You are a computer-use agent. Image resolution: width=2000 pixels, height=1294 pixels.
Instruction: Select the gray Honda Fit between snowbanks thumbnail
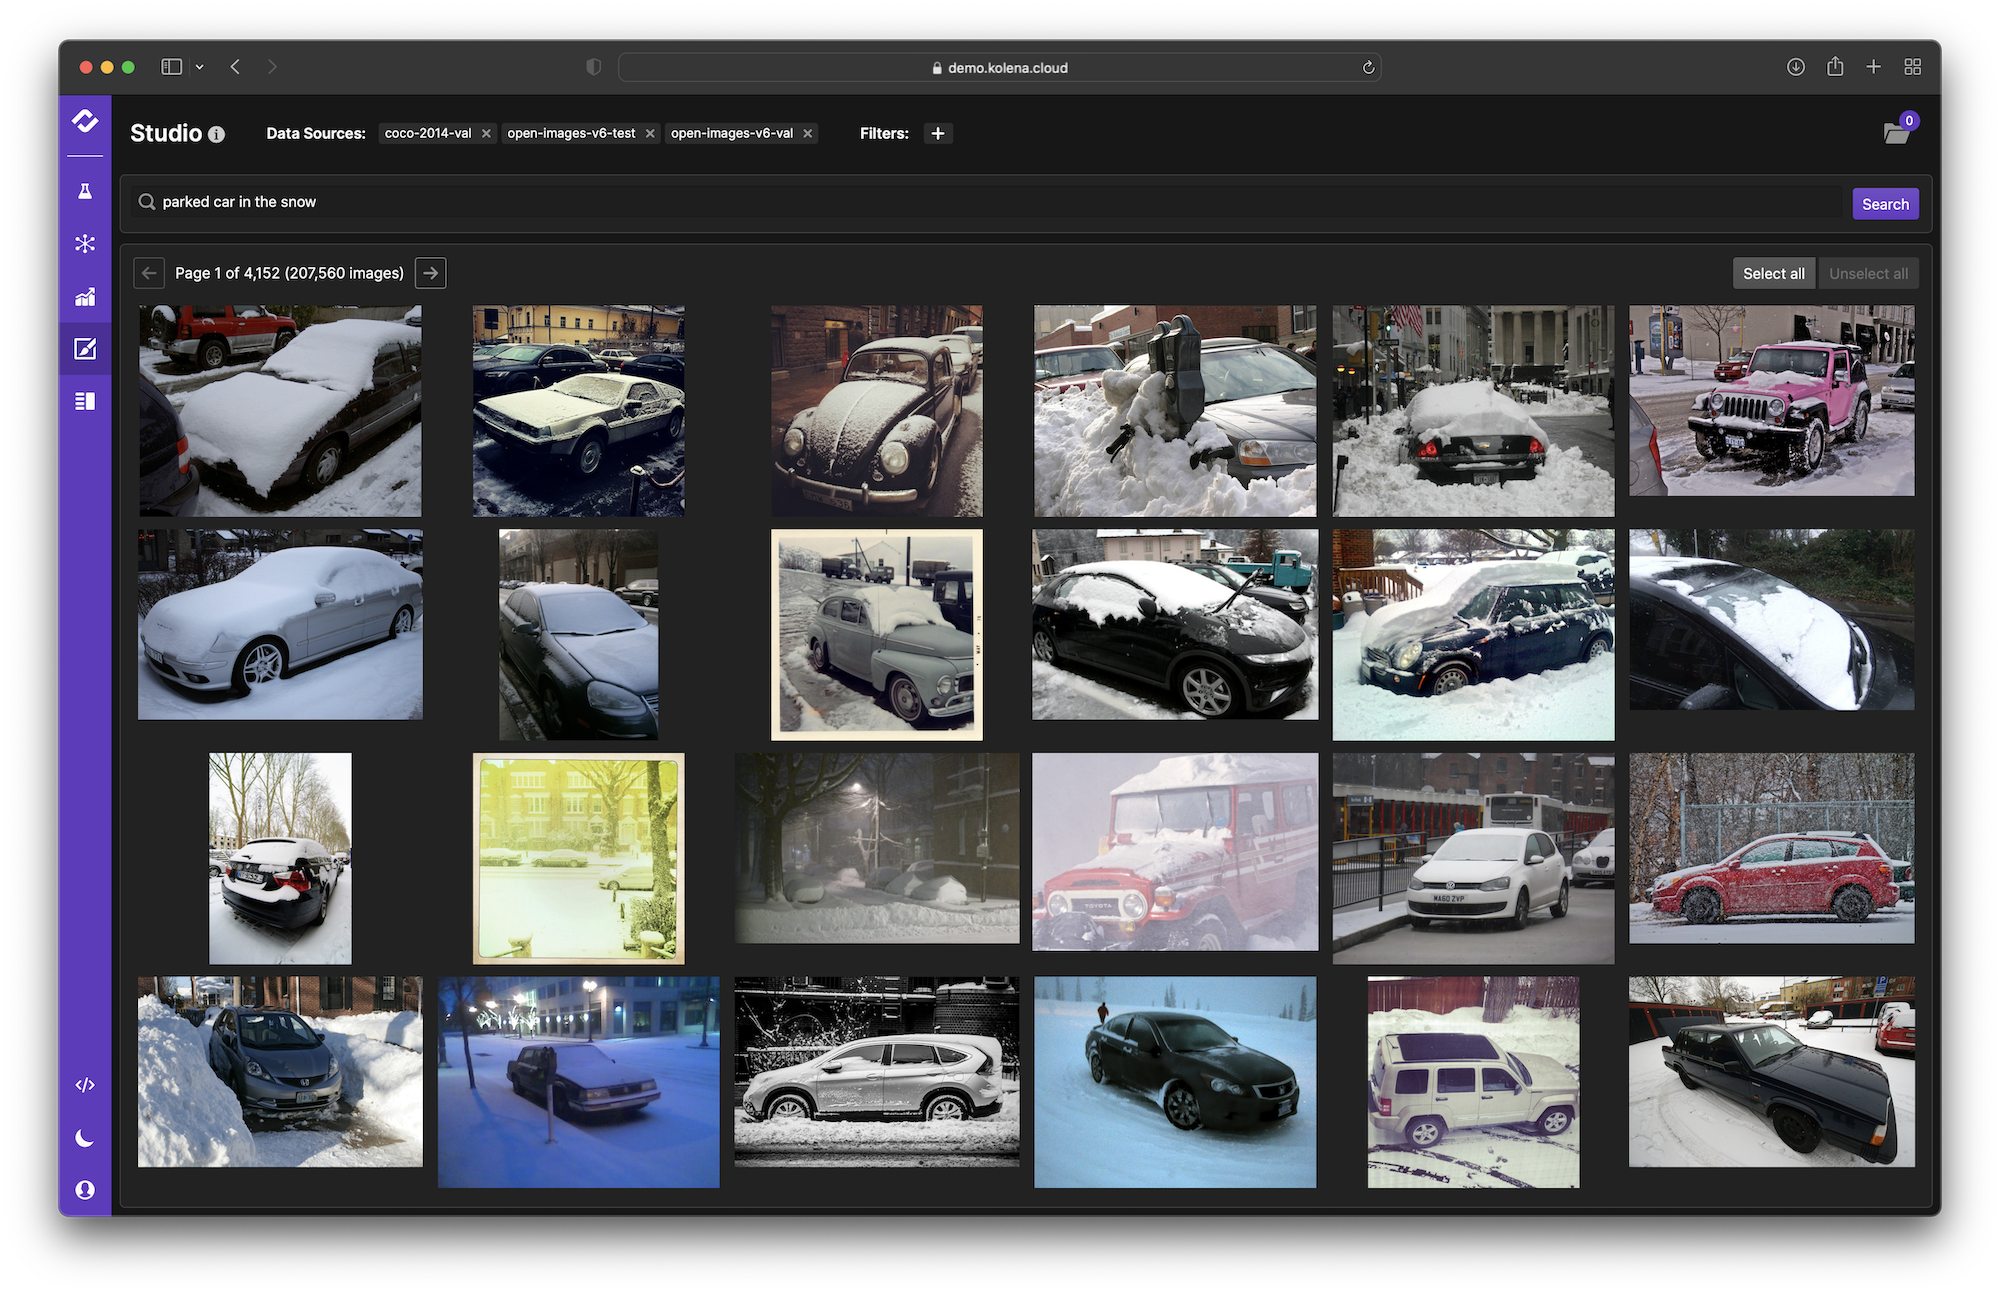click(x=280, y=1072)
